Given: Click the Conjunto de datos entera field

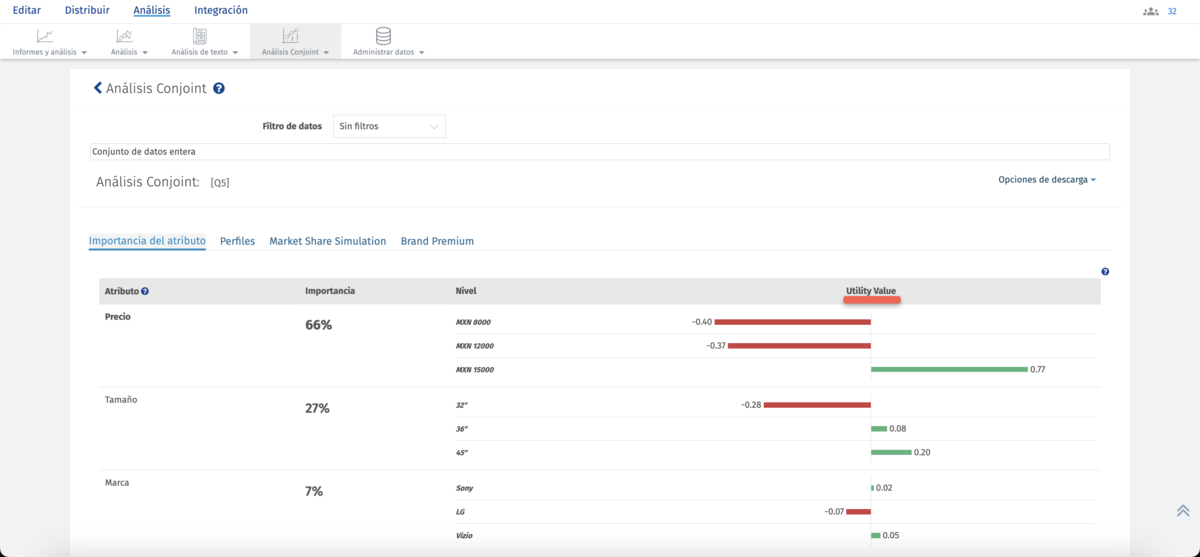Looking at the screenshot, I should pos(599,152).
